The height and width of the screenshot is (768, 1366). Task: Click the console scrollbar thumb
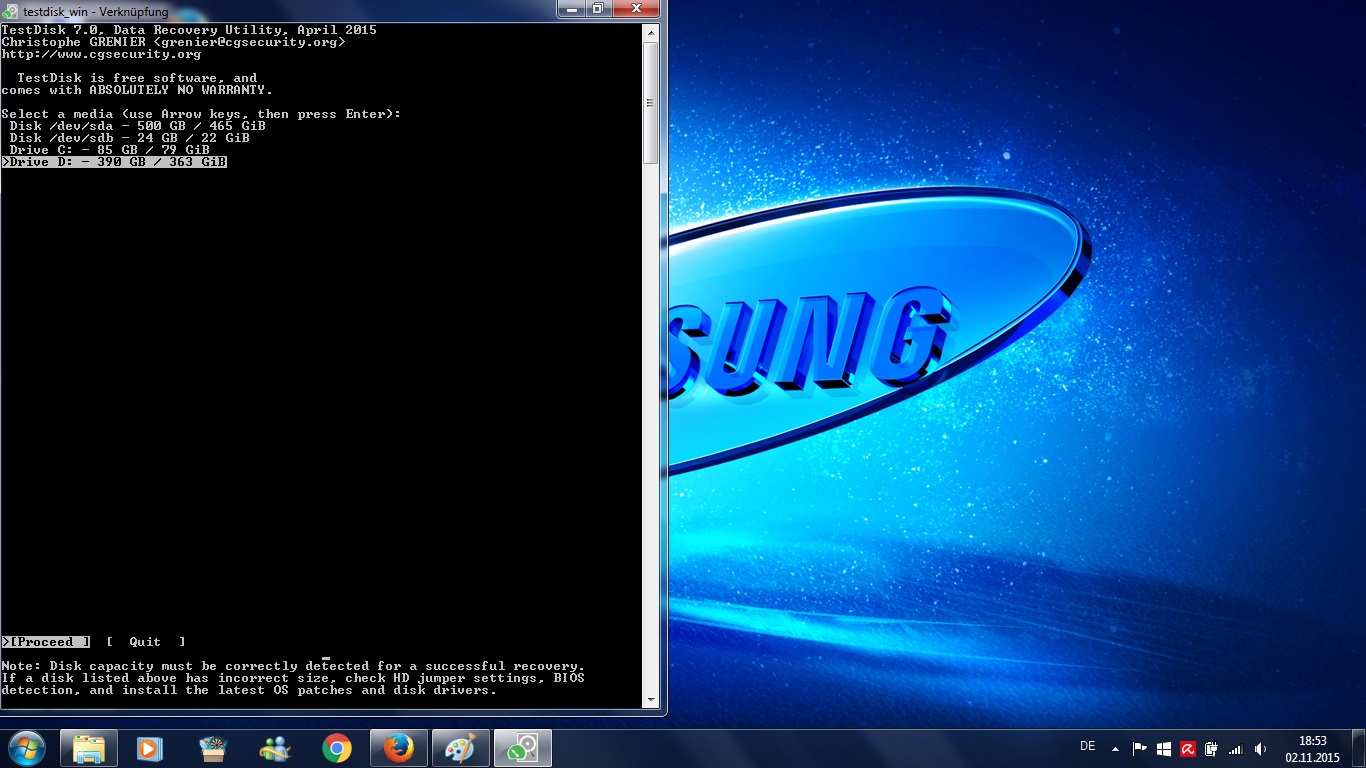[x=650, y=103]
